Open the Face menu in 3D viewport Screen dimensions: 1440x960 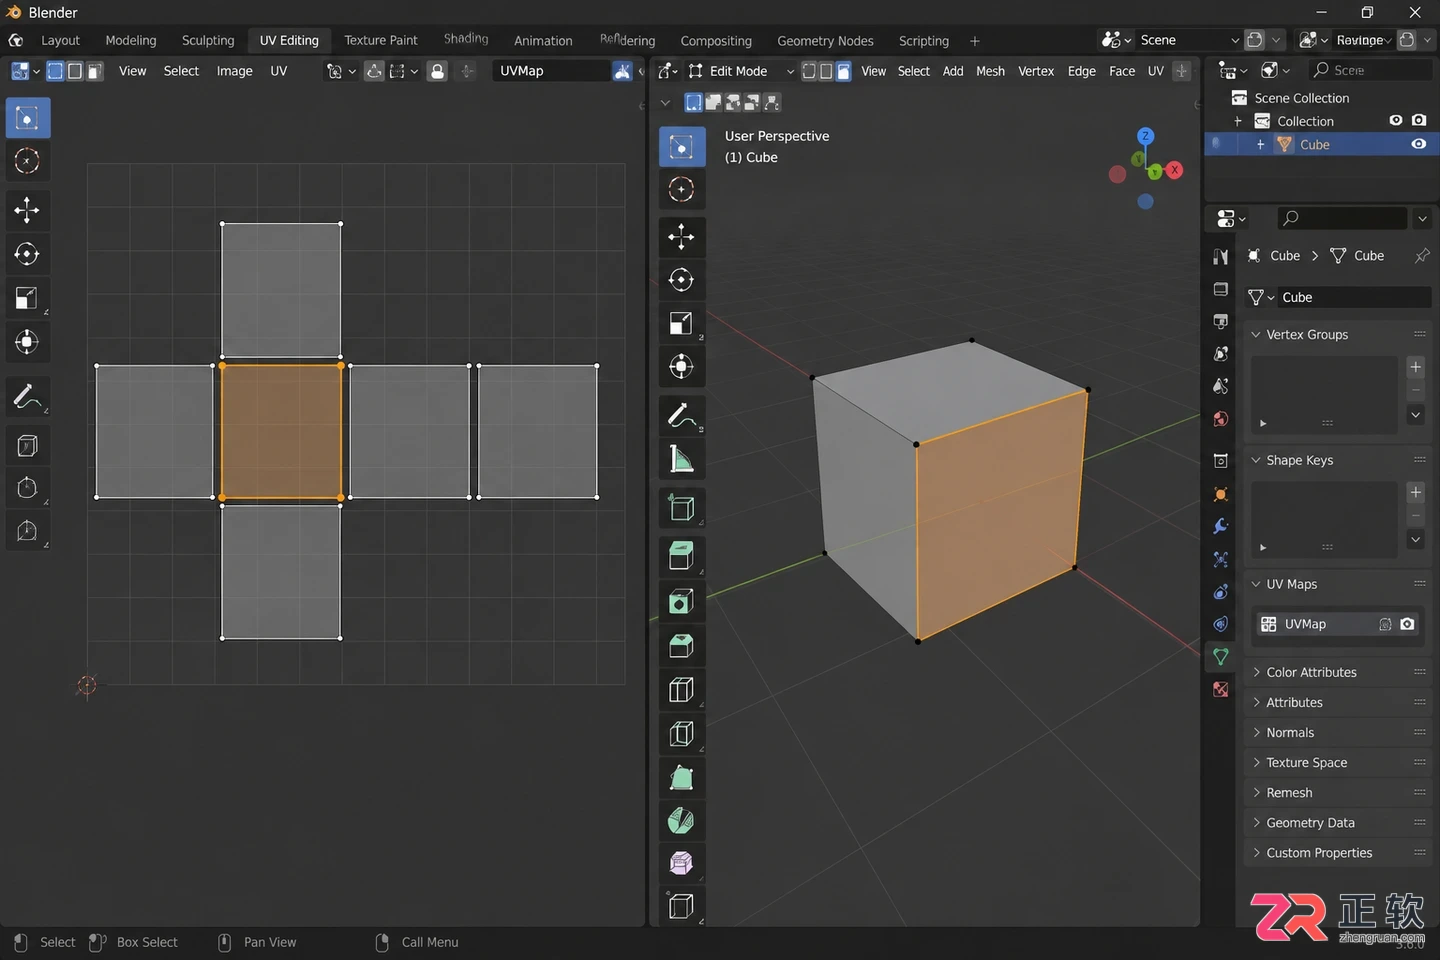pos(1122,71)
